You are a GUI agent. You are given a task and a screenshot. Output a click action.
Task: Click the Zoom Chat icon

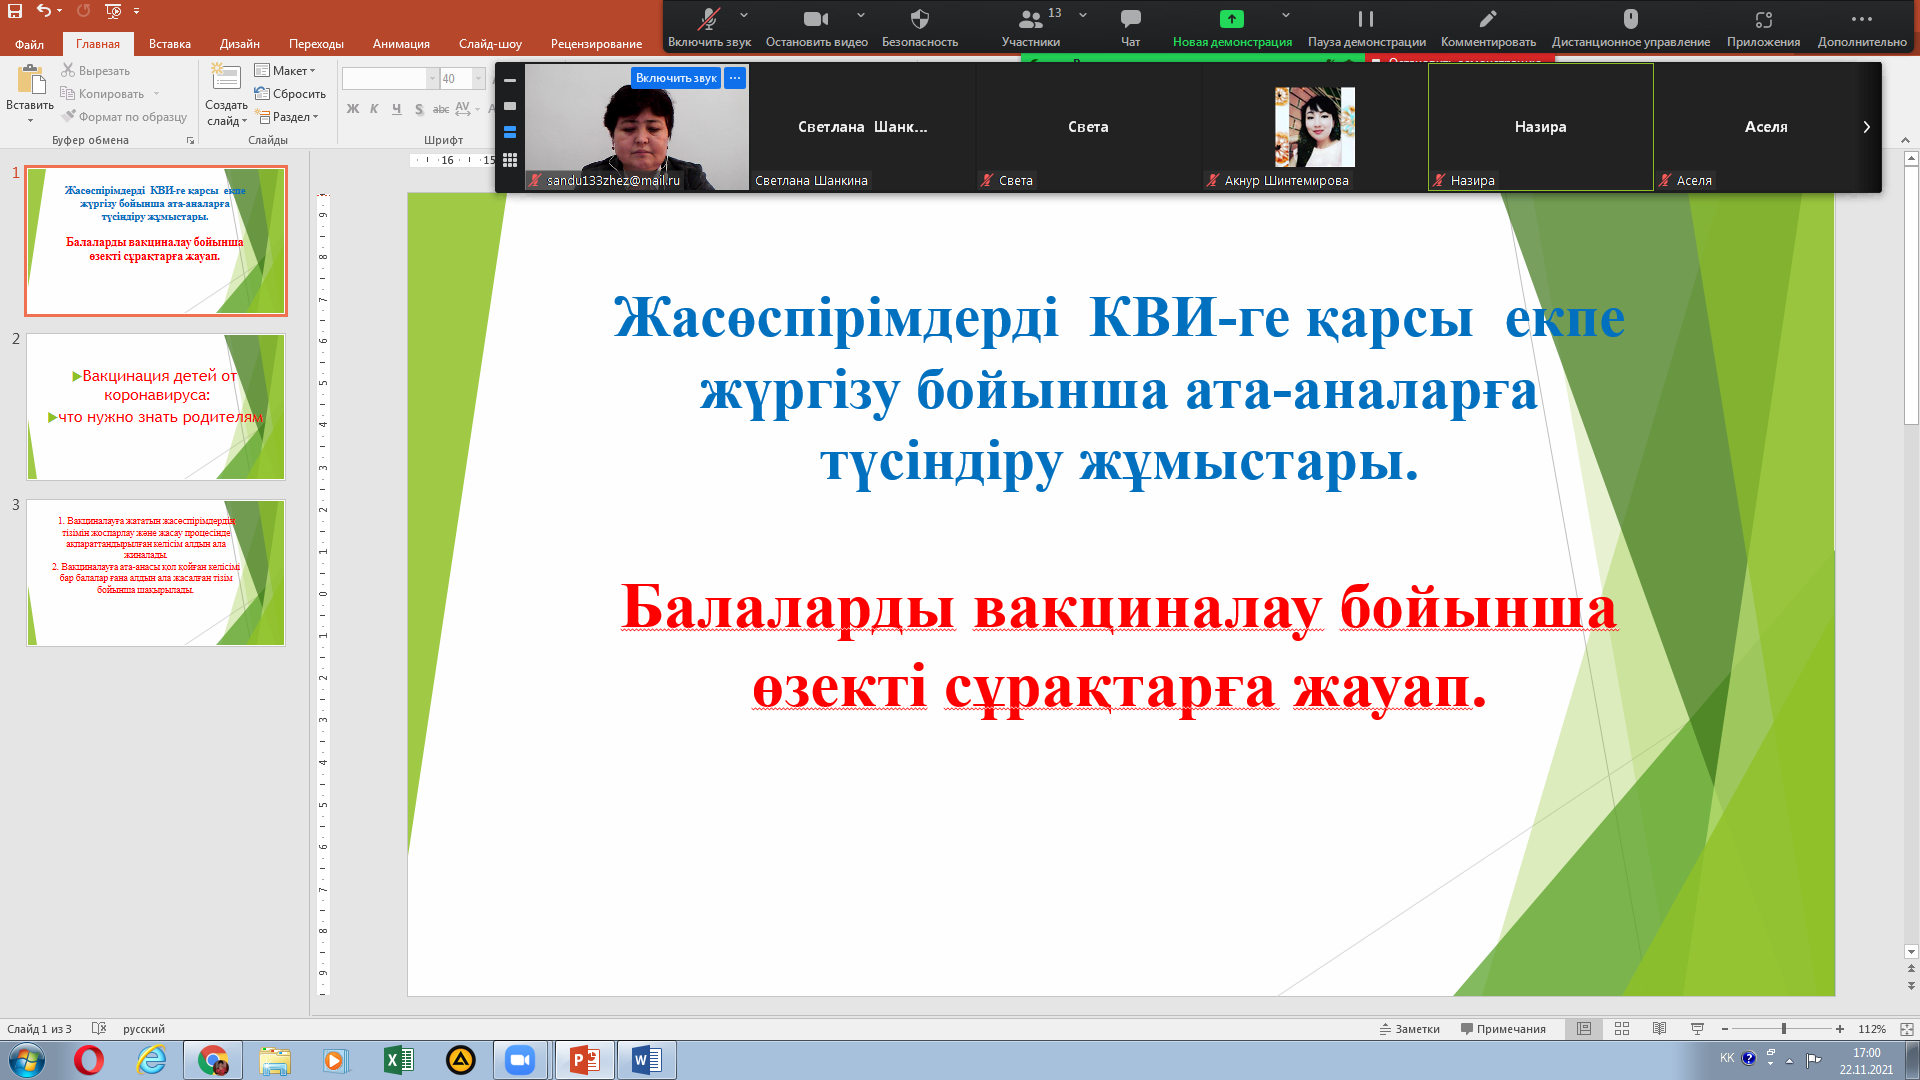pos(1130,19)
